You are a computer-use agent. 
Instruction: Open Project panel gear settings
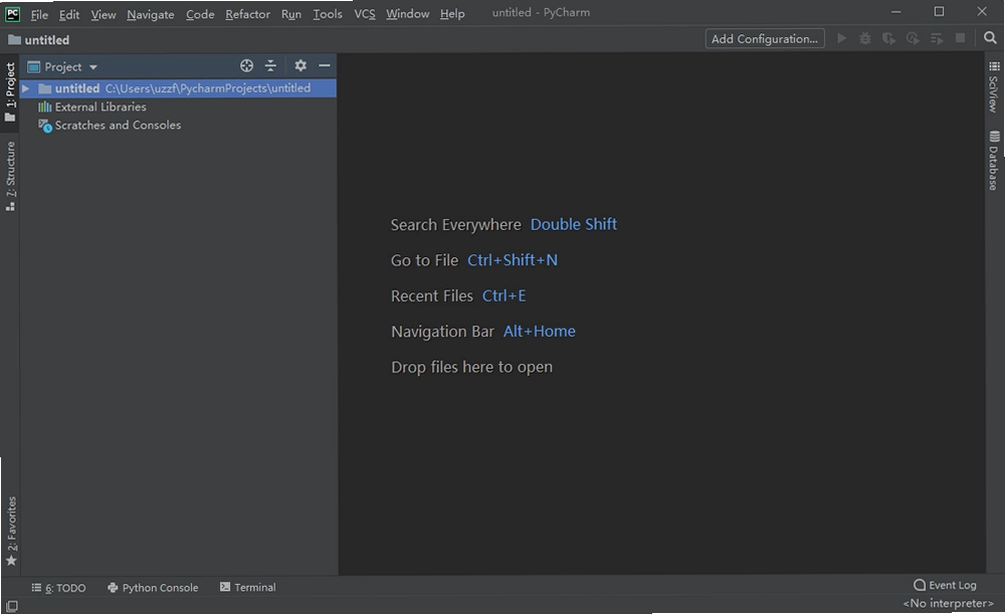(300, 65)
